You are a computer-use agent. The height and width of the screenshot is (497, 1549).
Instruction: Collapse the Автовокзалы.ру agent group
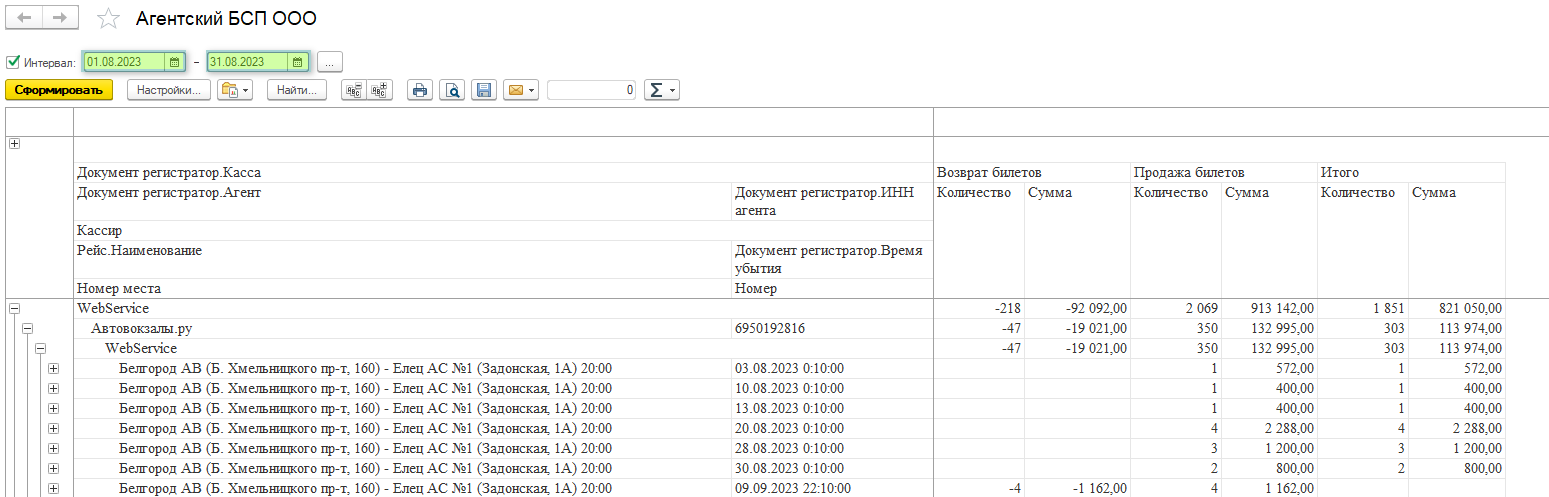(27, 329)
